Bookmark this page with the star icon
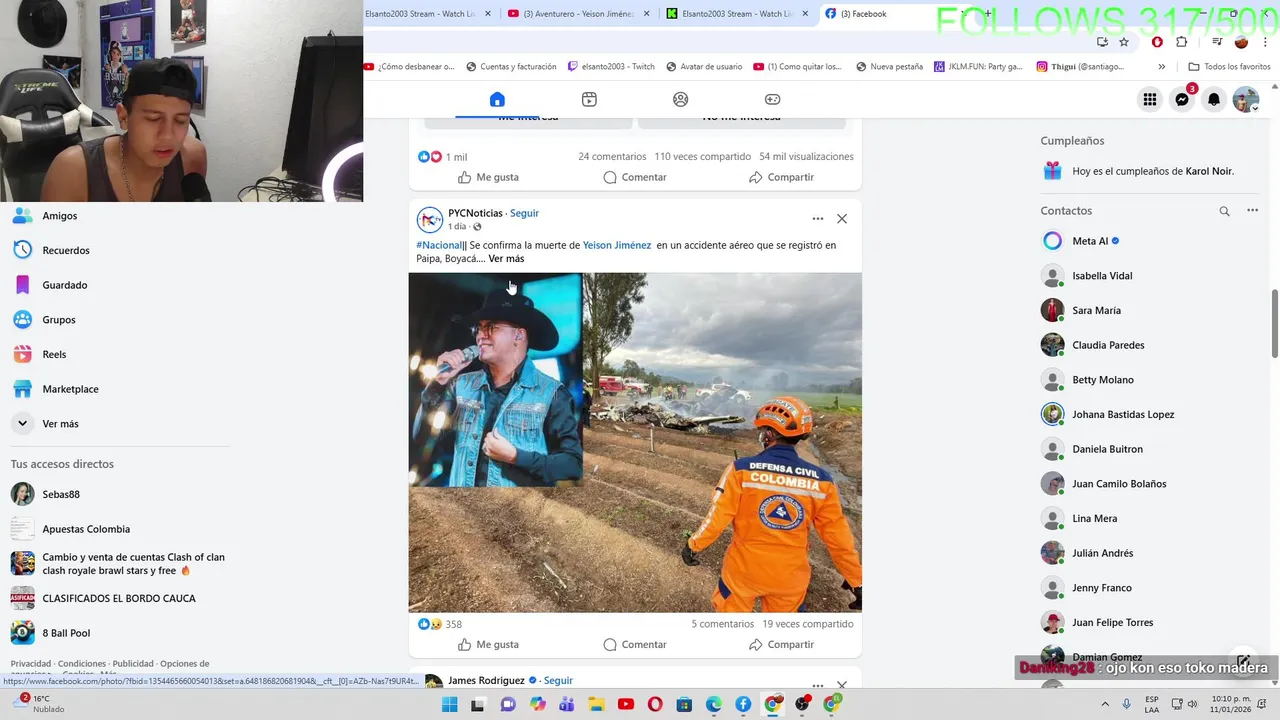Image resolution: width=1280 pixels, height=720 pixels. click(x=1124, y=42)
